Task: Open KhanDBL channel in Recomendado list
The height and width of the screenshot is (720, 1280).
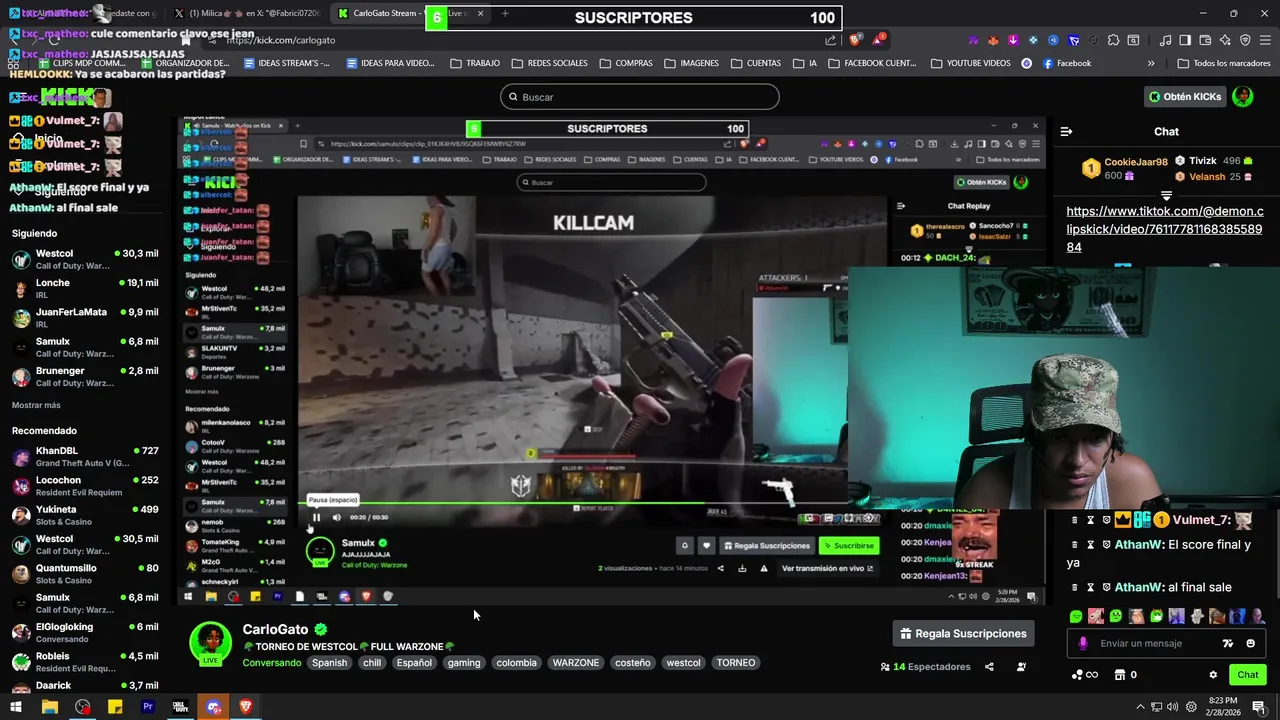Action: [85, 457]
